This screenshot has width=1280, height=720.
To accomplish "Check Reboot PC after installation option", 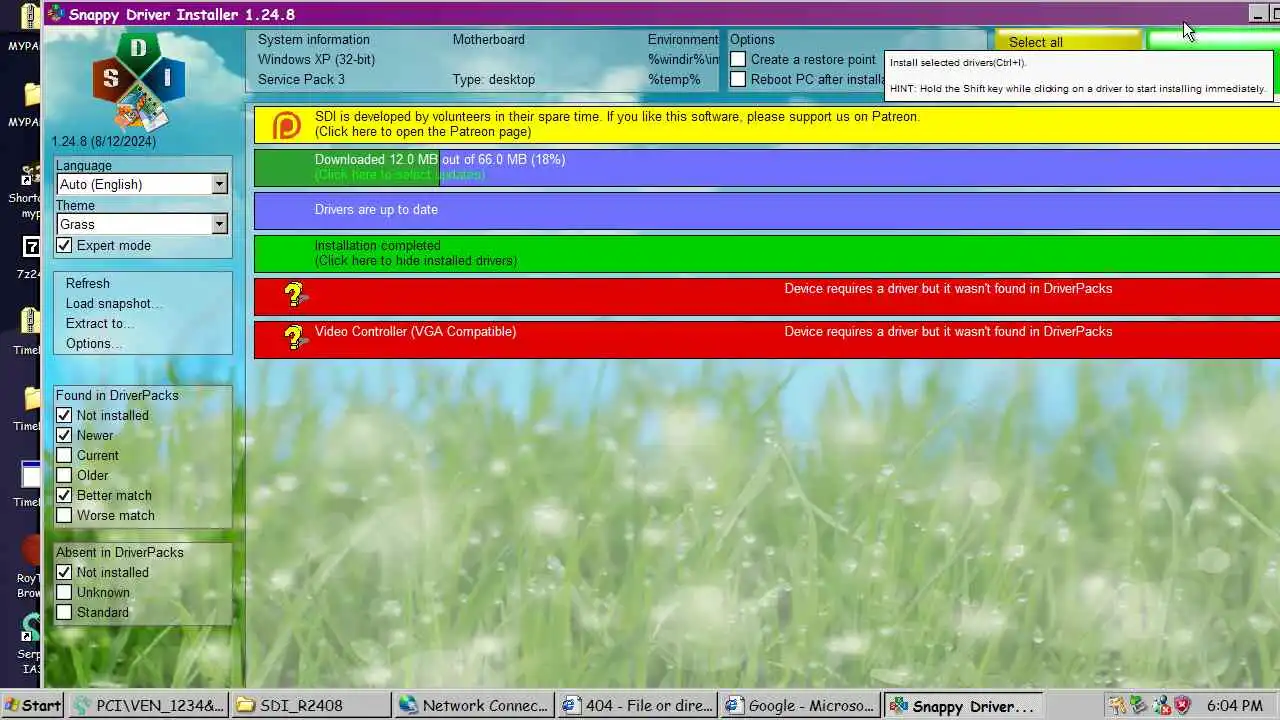I will [738, 79].
